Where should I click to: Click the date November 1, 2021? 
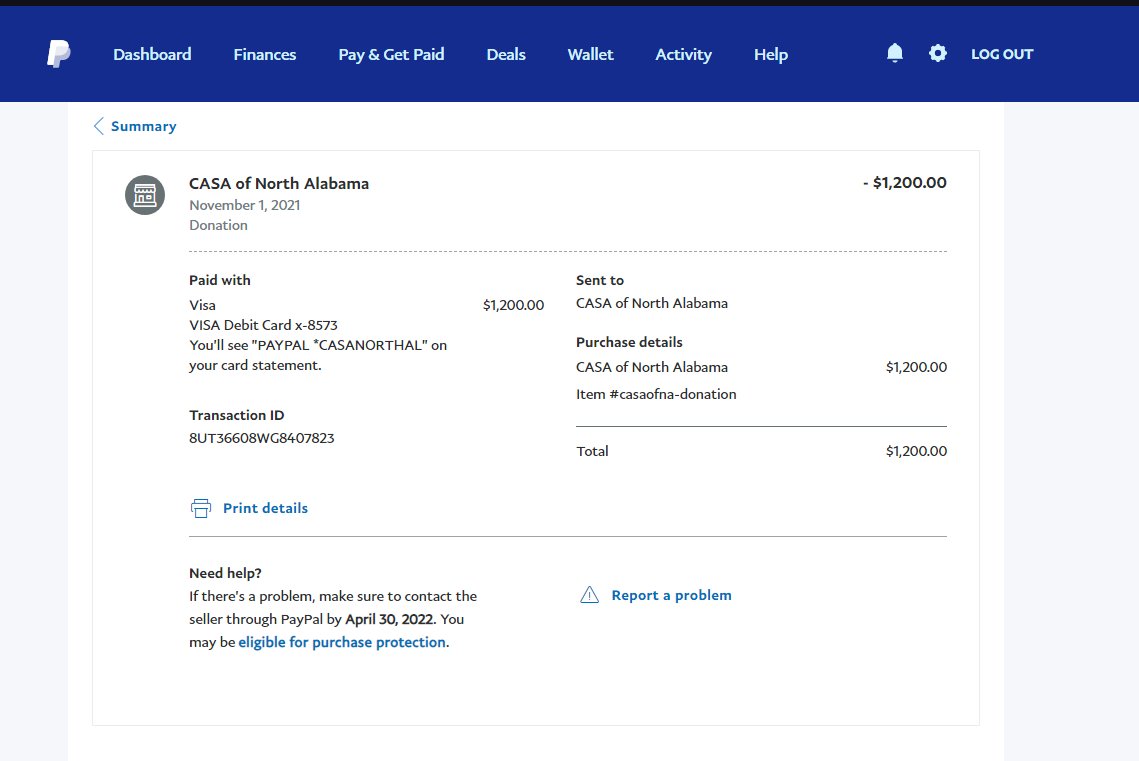(245, 205)
